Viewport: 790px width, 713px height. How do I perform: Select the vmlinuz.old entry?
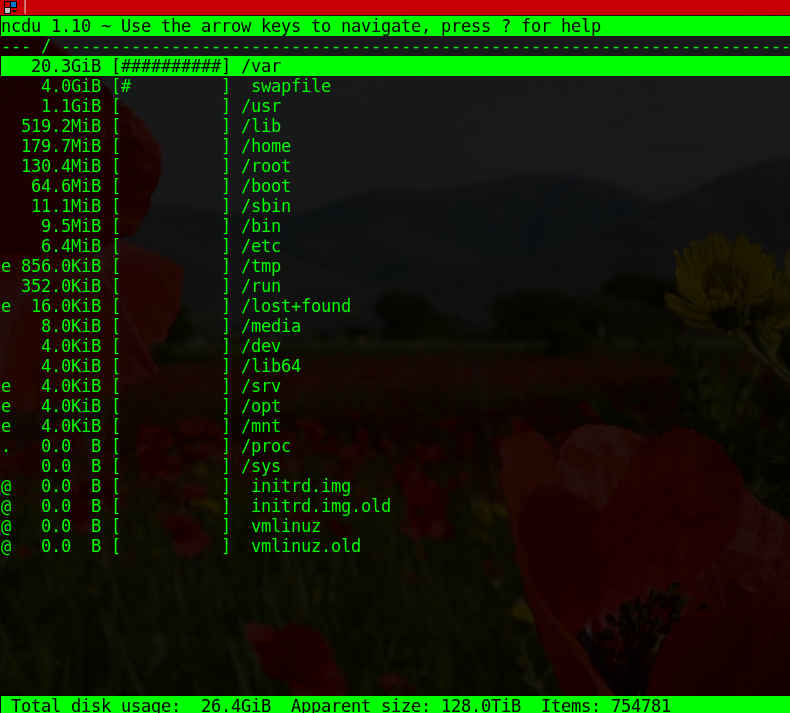point(395,546)
